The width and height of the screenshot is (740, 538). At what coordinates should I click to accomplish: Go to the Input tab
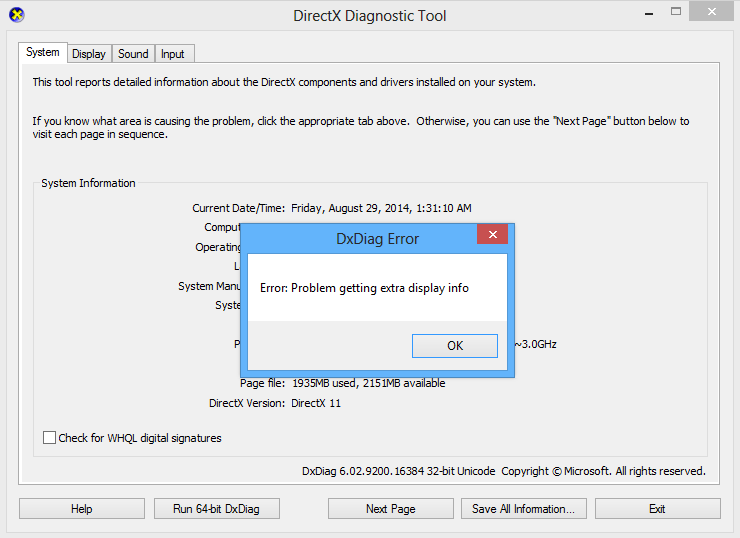click(173, 54)
